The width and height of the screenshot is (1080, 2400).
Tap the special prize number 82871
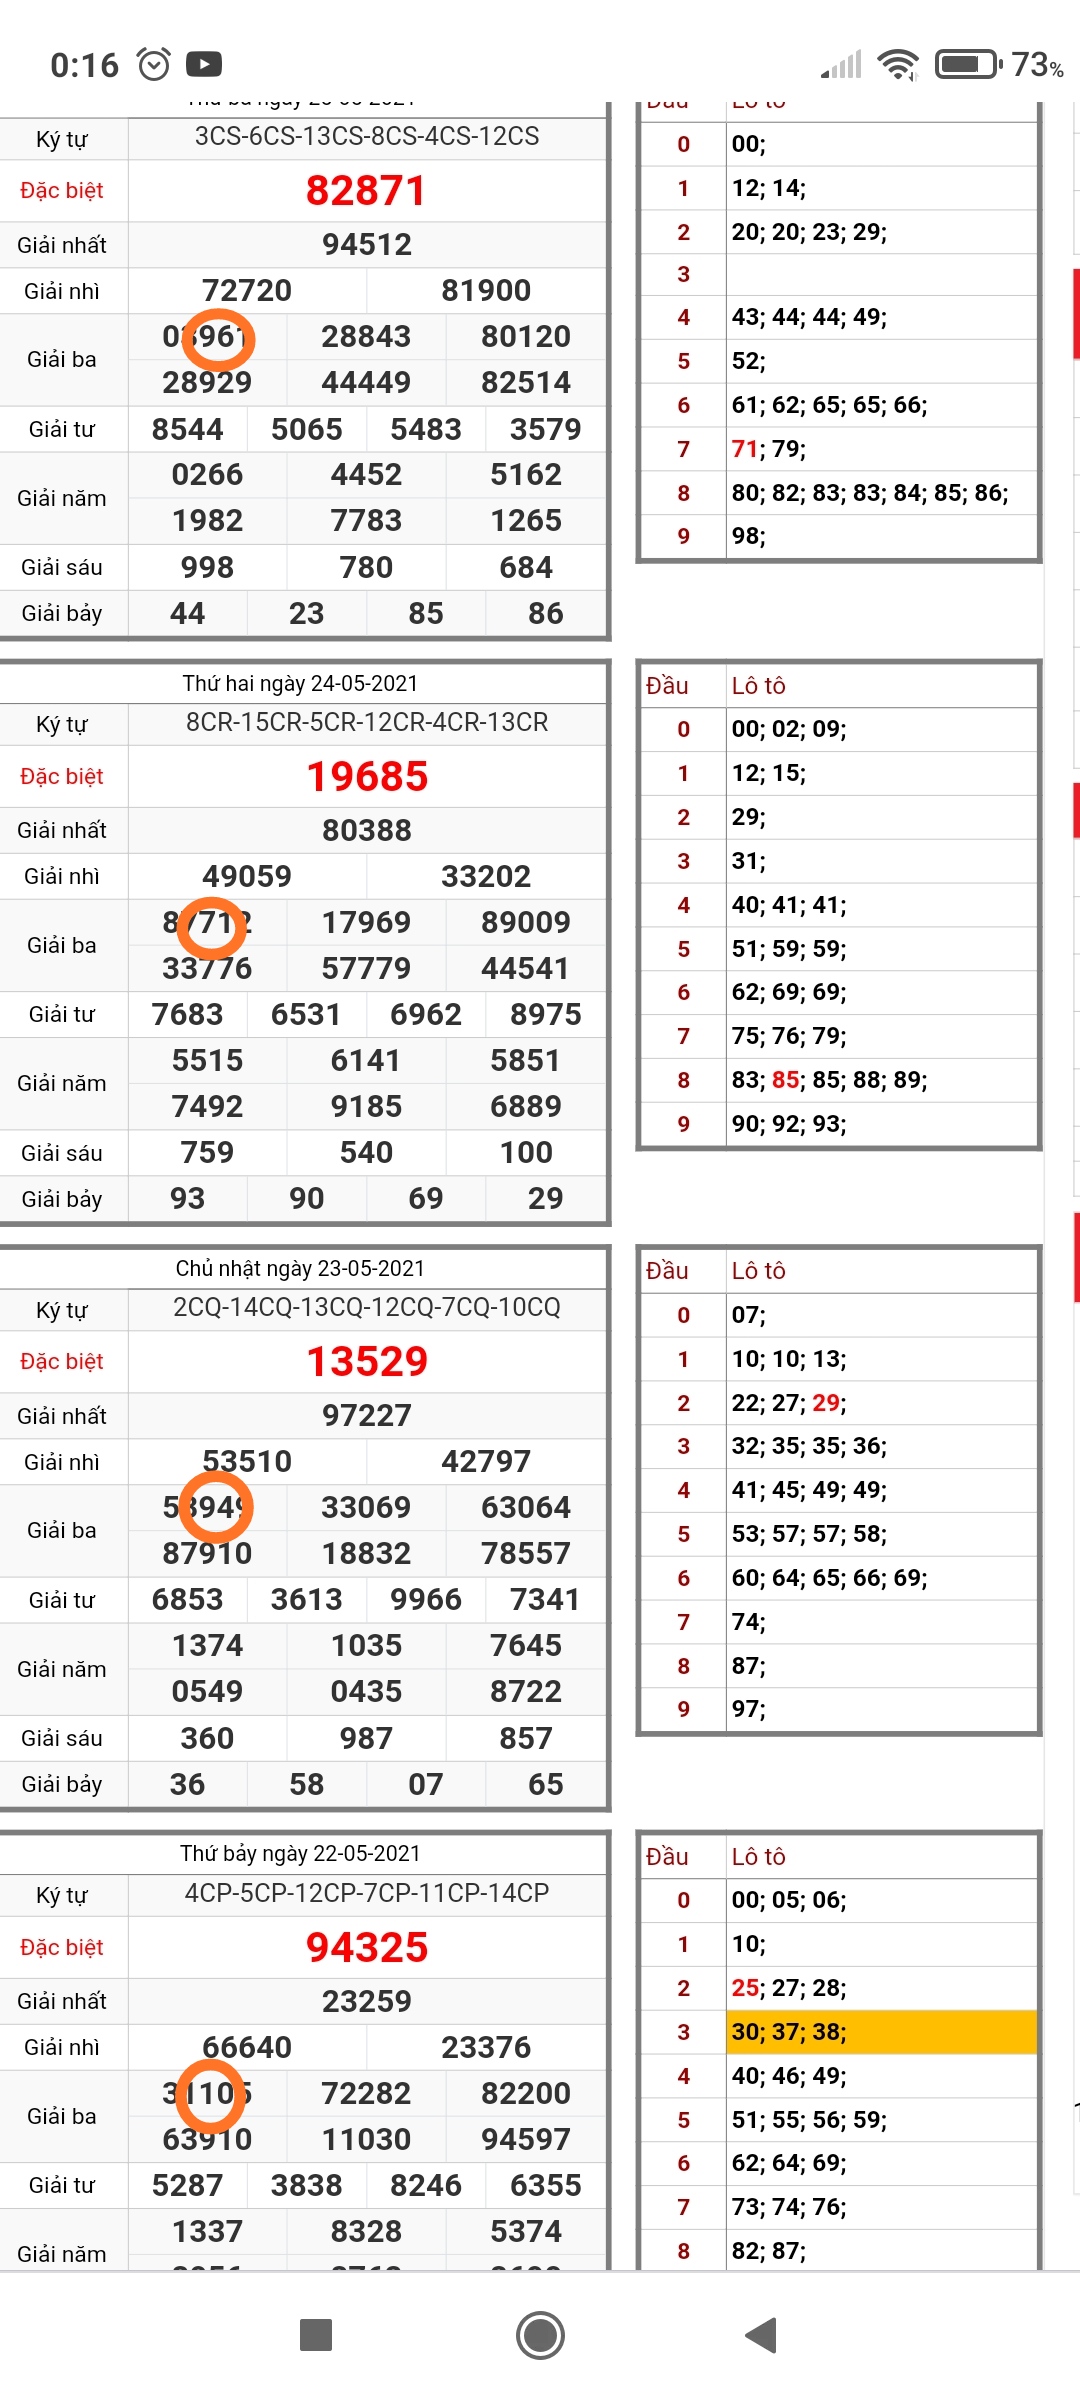(366, 191)
